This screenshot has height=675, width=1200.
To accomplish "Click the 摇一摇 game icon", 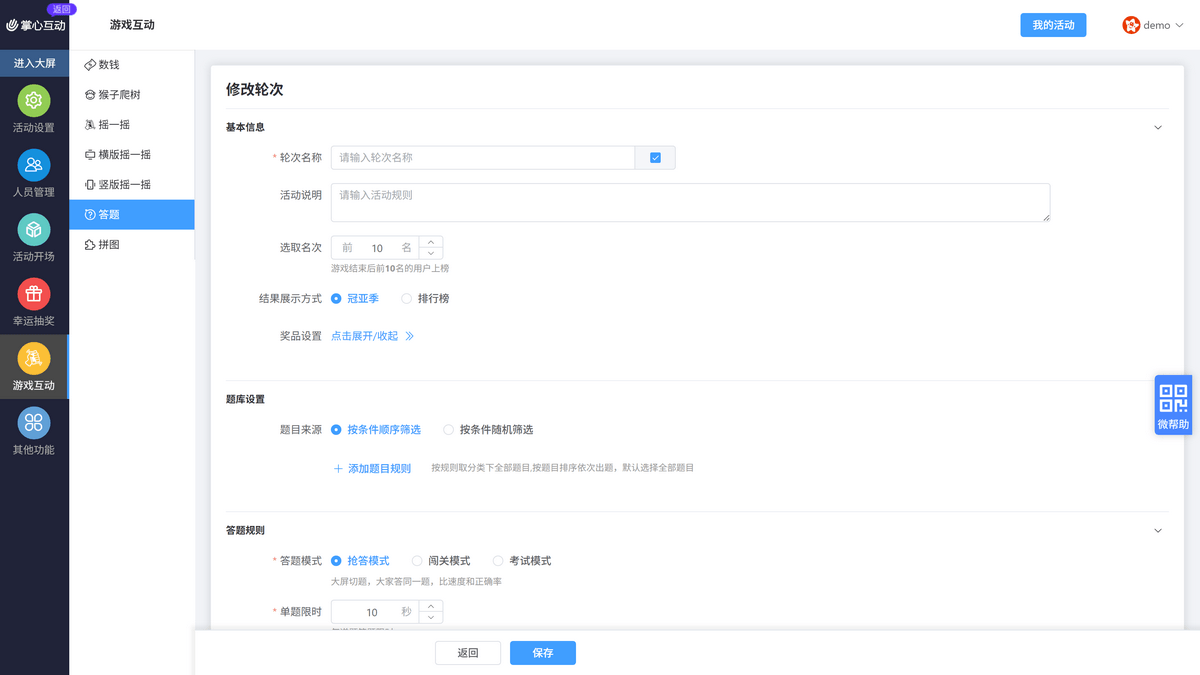I will point(90,124).
